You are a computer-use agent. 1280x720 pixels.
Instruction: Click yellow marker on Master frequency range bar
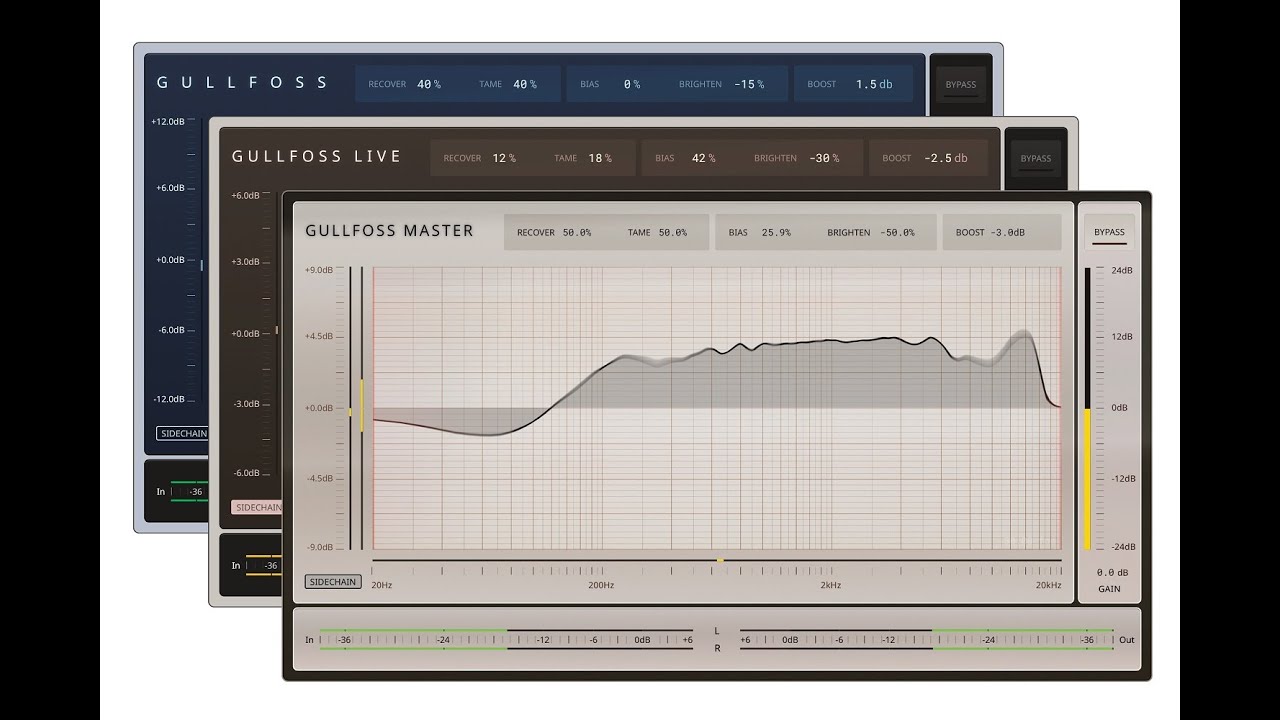(x=720, y=561)
